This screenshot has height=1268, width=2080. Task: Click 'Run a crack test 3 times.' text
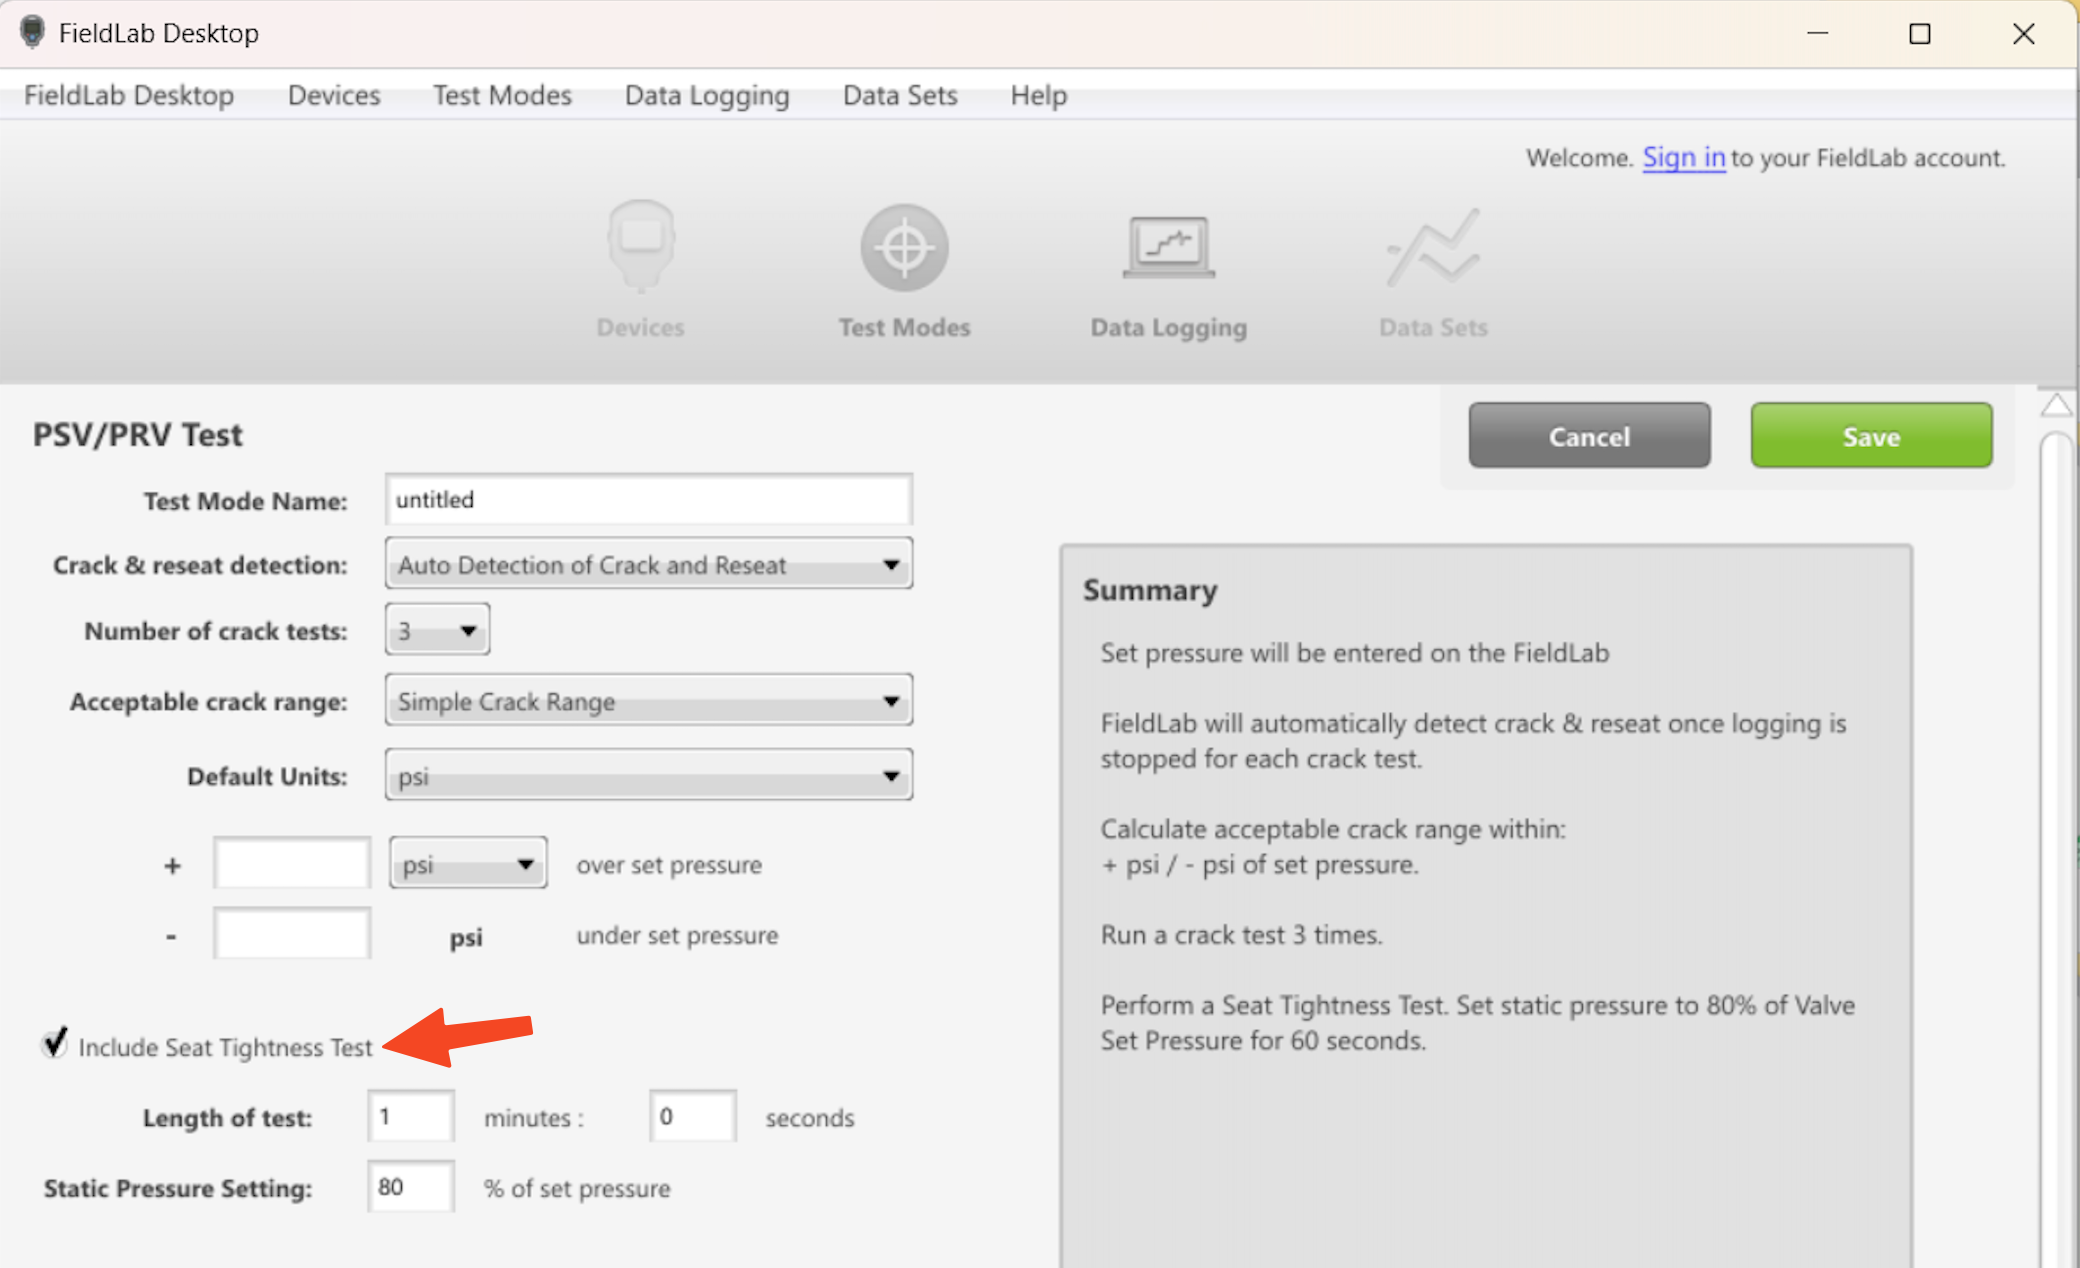click(x=1241, y=935)
